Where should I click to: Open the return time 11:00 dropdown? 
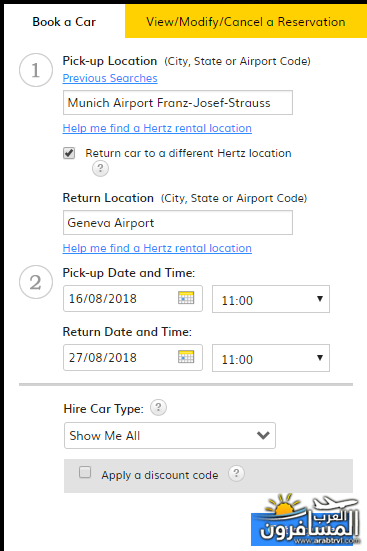[x=271, y=358]
